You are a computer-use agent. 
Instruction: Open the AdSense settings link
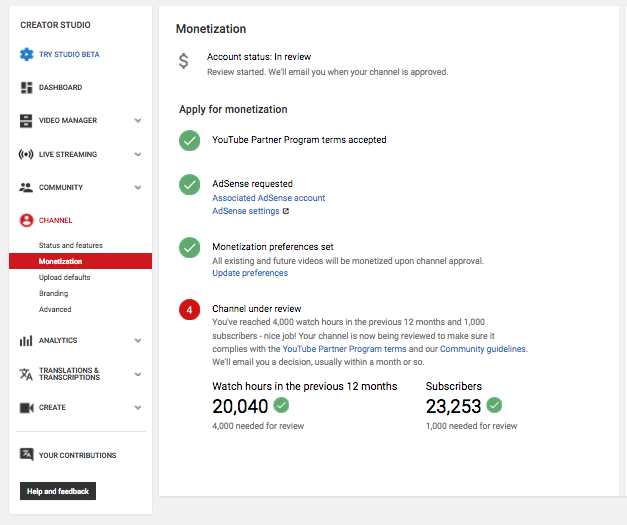[x=246, y=211]
